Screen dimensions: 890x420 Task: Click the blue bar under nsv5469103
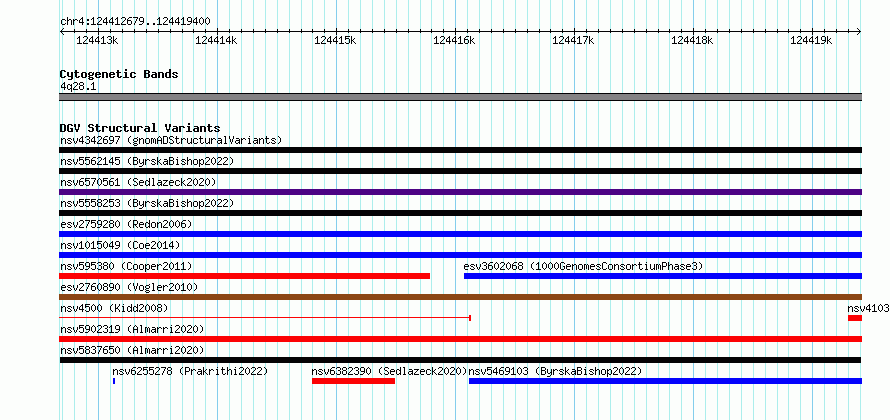pyautogui.click(x=665, y=381)
